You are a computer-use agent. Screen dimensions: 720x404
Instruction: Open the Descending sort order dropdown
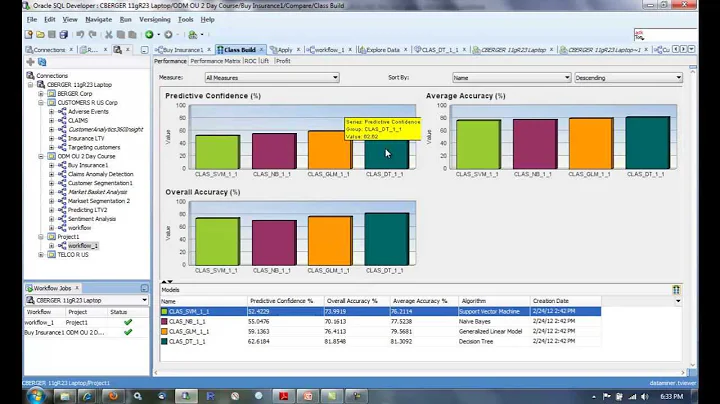pyautogui.click(x=628, y=78)
